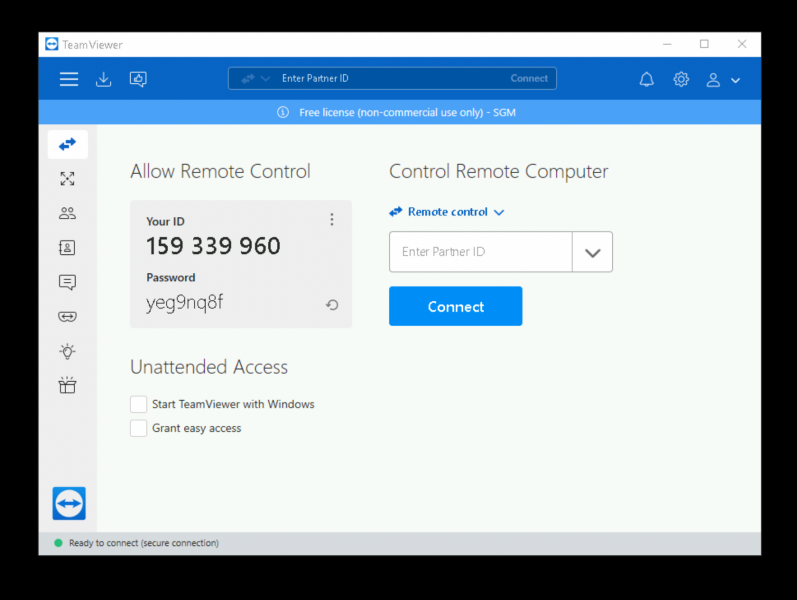Maximize the TeamViewer window

pyautogui.click(x=704, y=44)
